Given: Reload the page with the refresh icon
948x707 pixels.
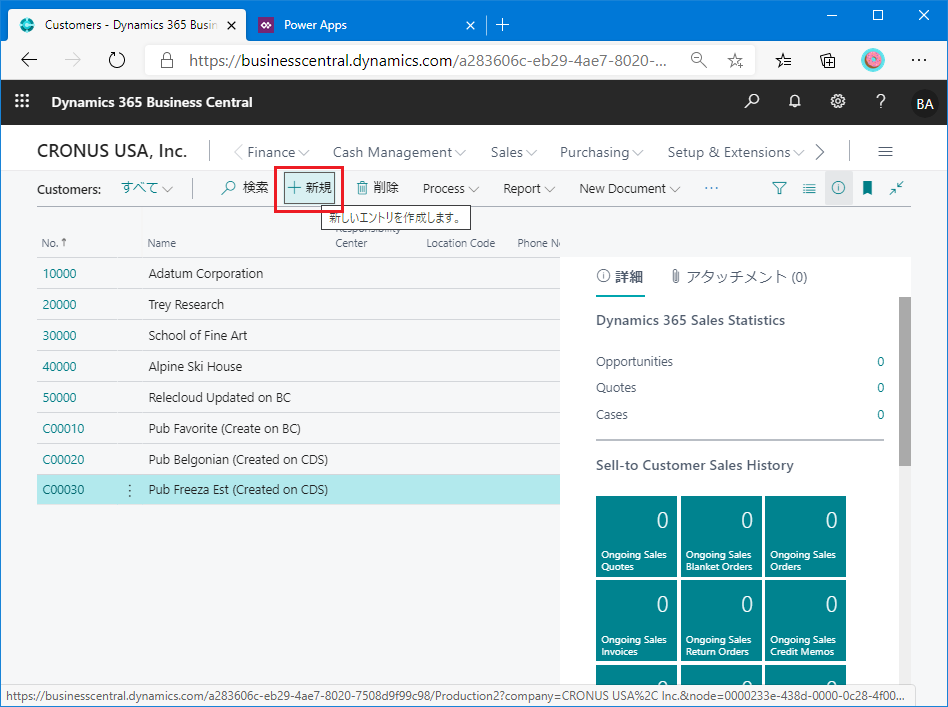Looking at the screenshot, I should tap(116, 60).
